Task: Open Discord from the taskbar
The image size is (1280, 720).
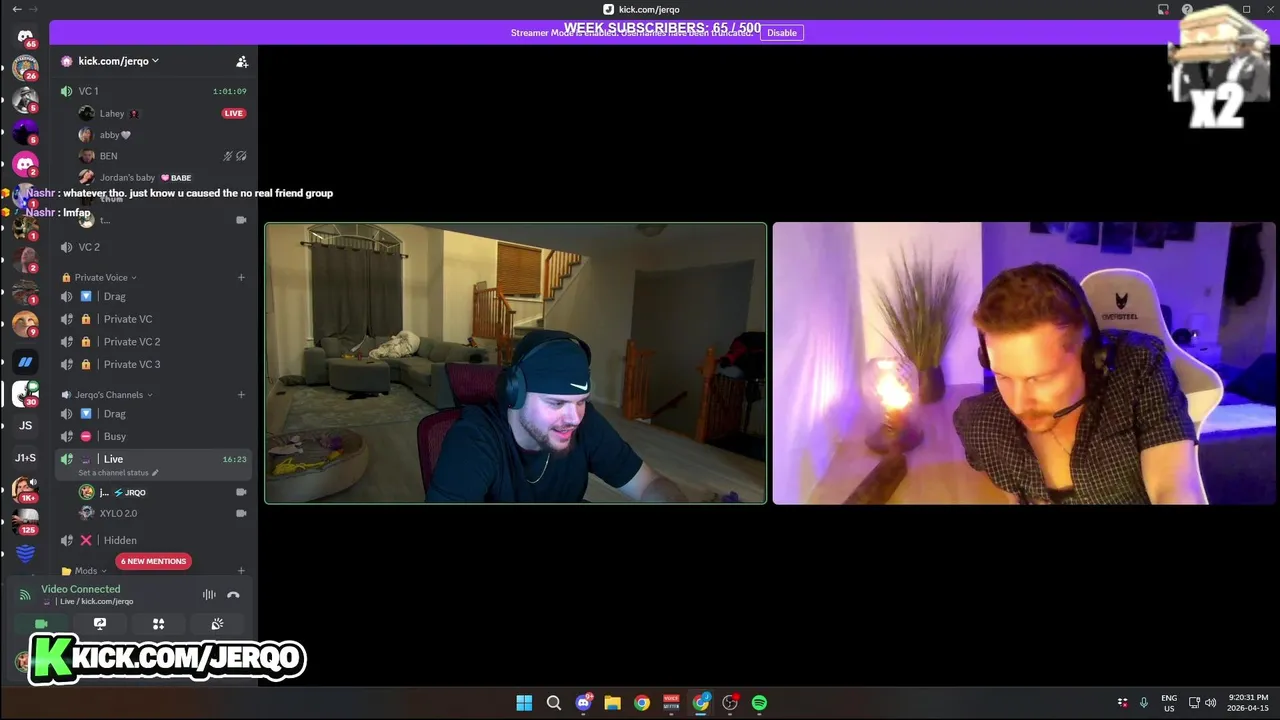Action: [584, 703]
